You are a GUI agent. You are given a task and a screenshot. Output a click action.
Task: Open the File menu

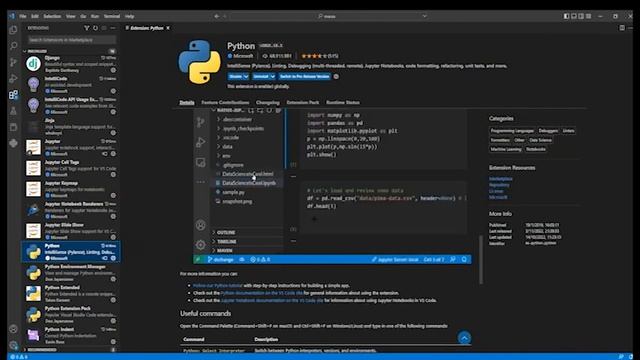(23, 16)
